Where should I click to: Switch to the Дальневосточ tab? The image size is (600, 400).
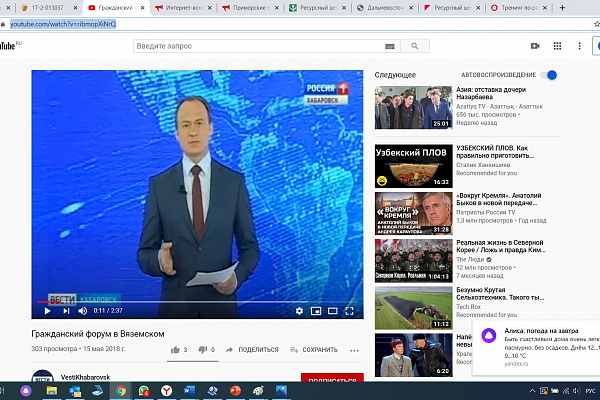tap(384, 8)
